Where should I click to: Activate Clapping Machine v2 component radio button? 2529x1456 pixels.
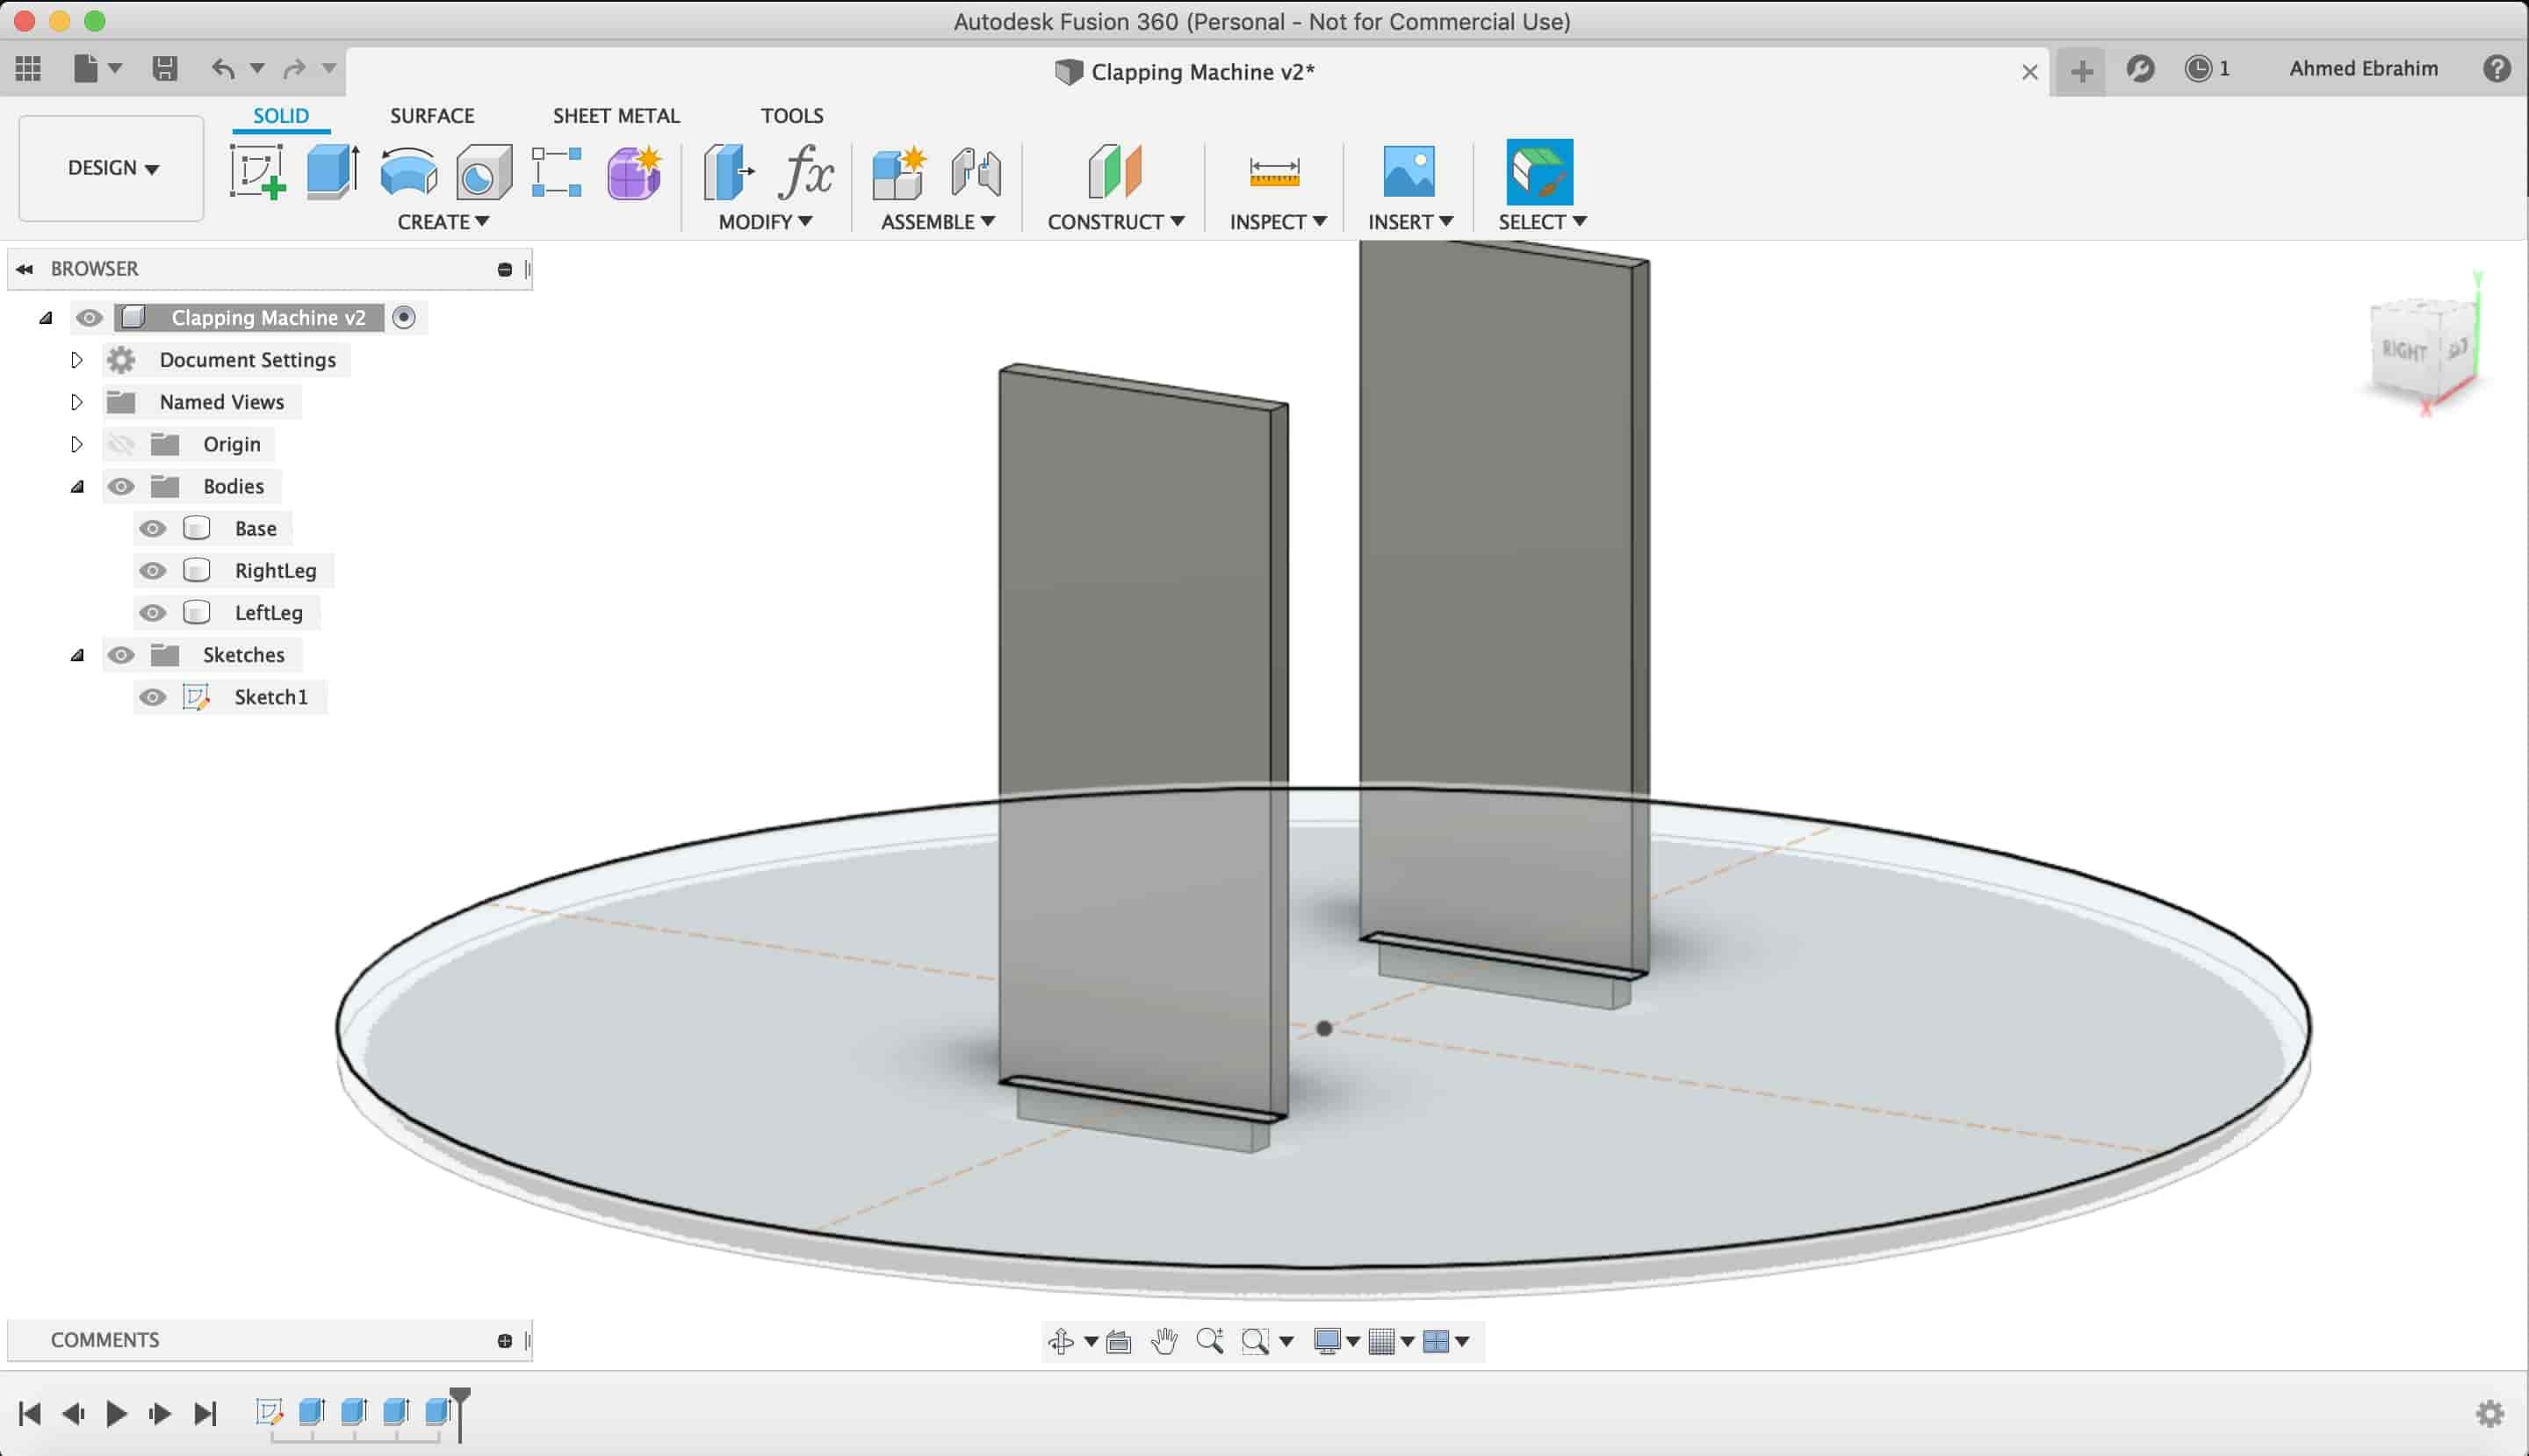(404, 317)
